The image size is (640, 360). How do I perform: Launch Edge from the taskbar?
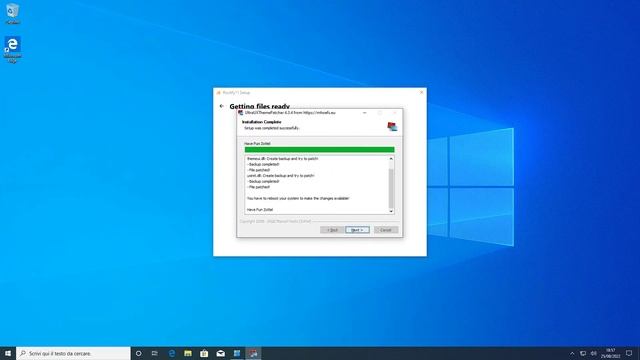[x=171, y=353]
